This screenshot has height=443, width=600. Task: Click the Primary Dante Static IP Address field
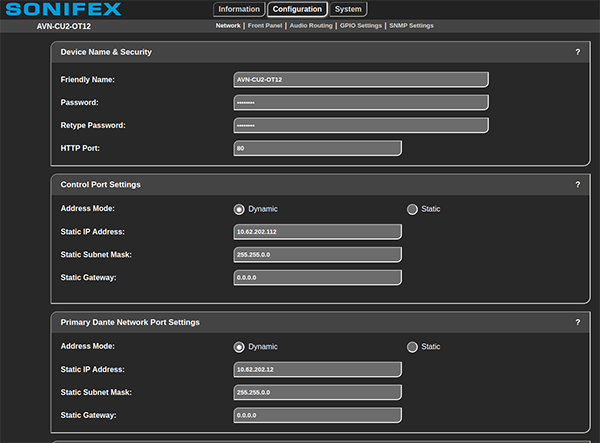coord(318,370)
